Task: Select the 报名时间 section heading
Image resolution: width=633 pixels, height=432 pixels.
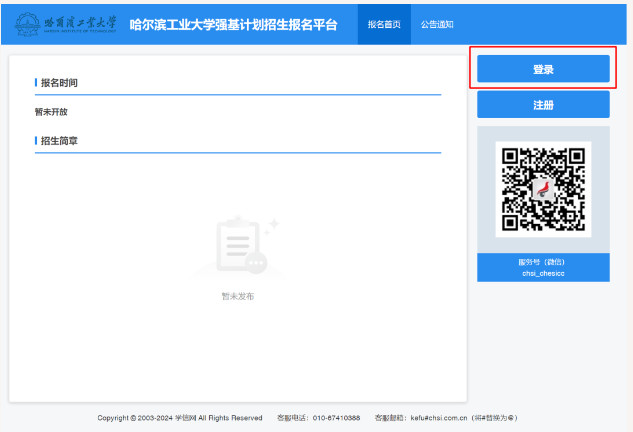Action: pos(59,83)
